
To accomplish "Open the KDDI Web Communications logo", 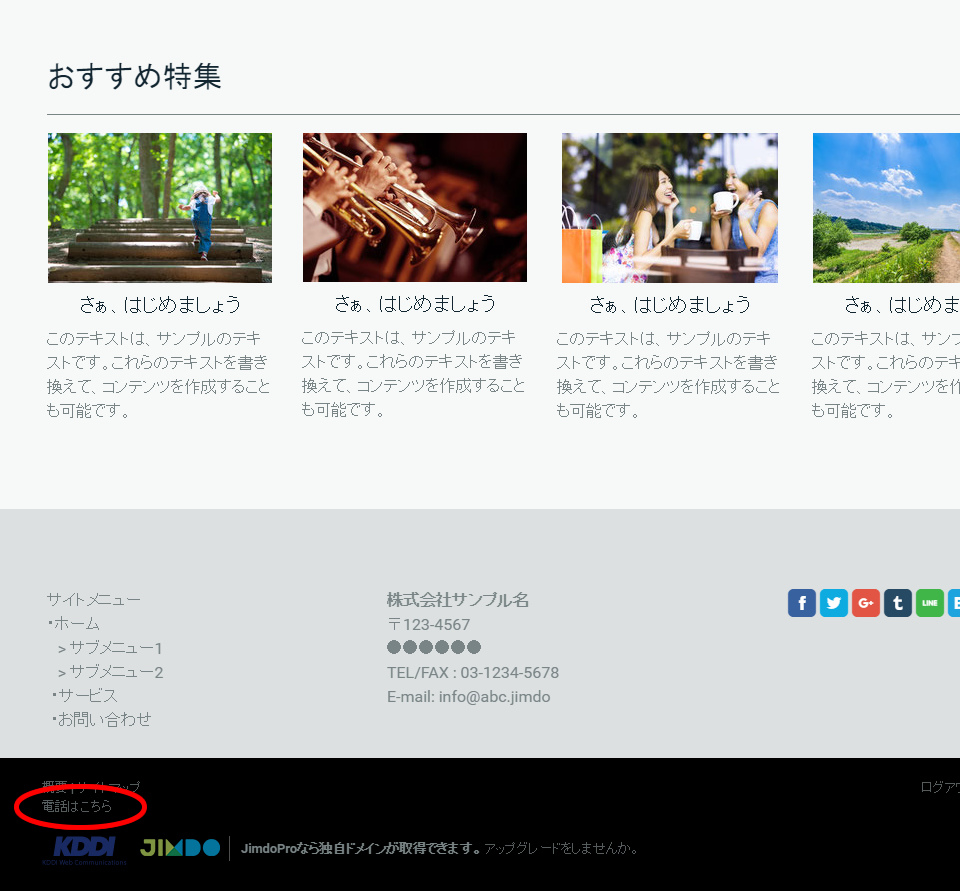I will click(84, 850).
